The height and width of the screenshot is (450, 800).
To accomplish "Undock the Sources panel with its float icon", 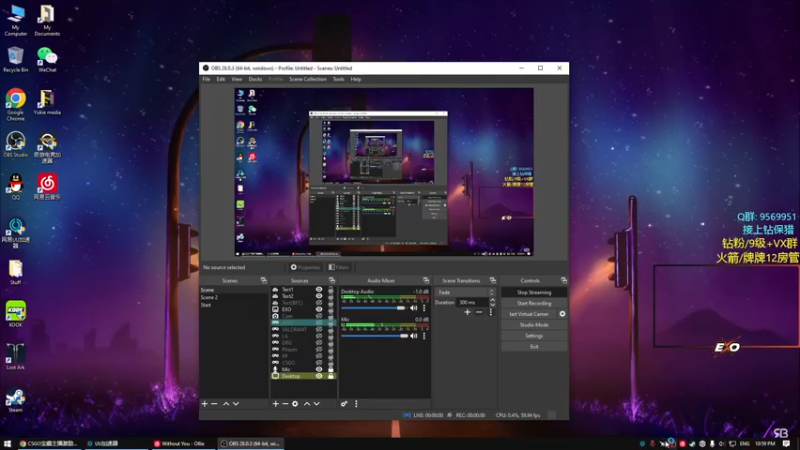I will point(332,280).
